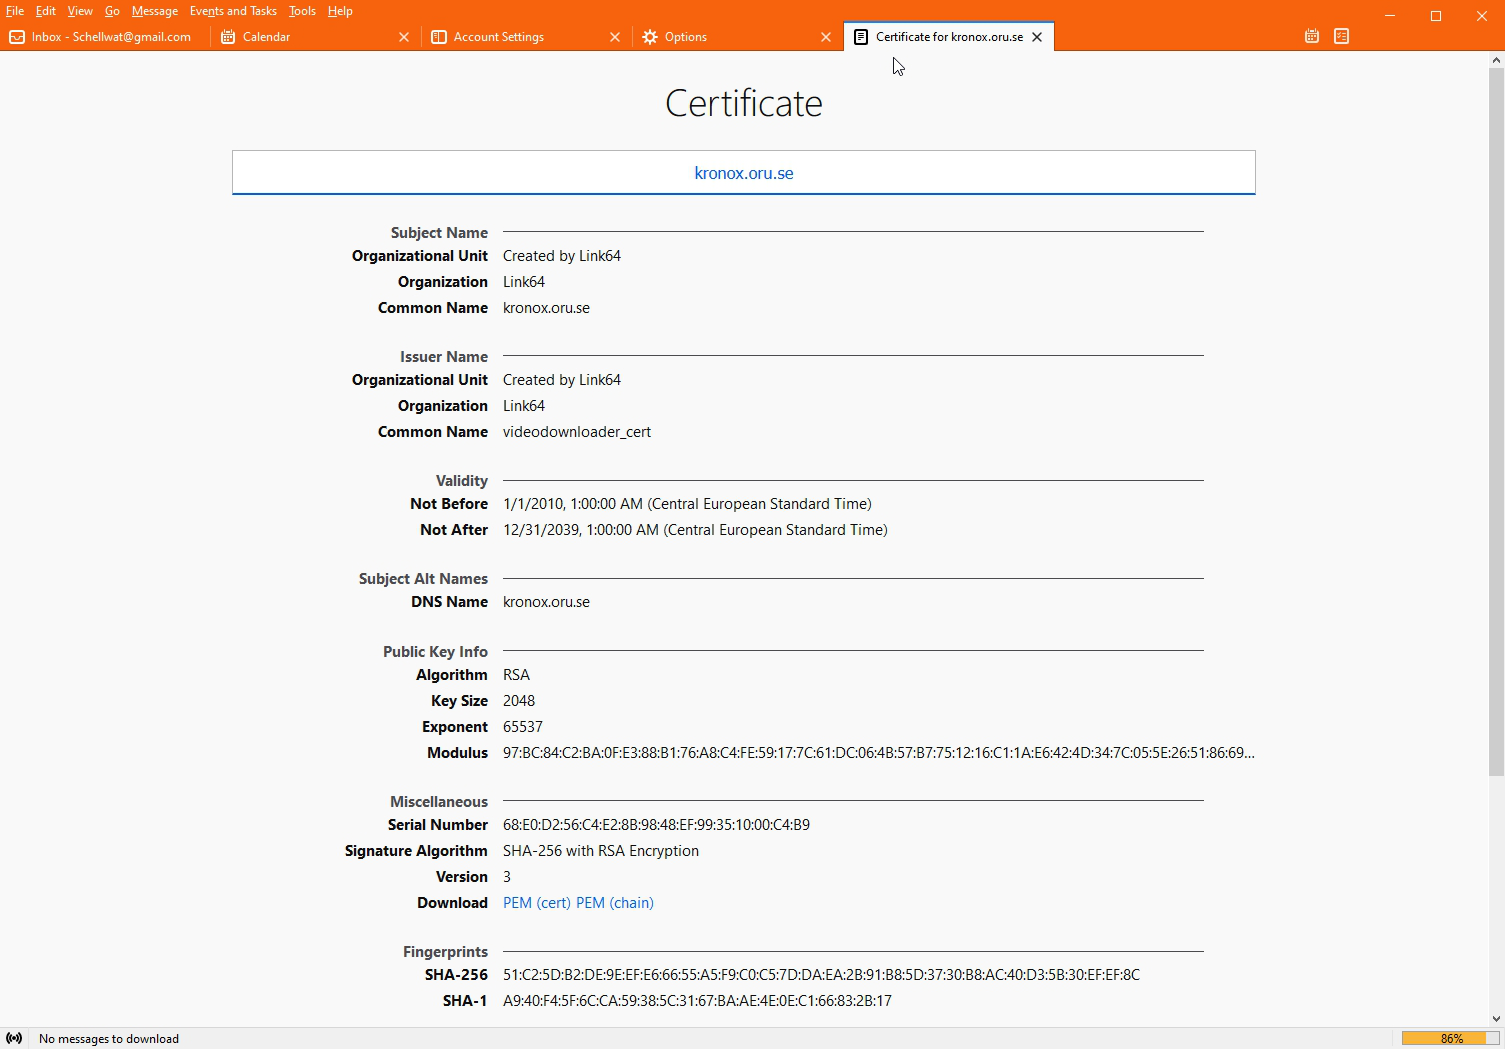
Task: Open the View menu
Action: (80, 11)
